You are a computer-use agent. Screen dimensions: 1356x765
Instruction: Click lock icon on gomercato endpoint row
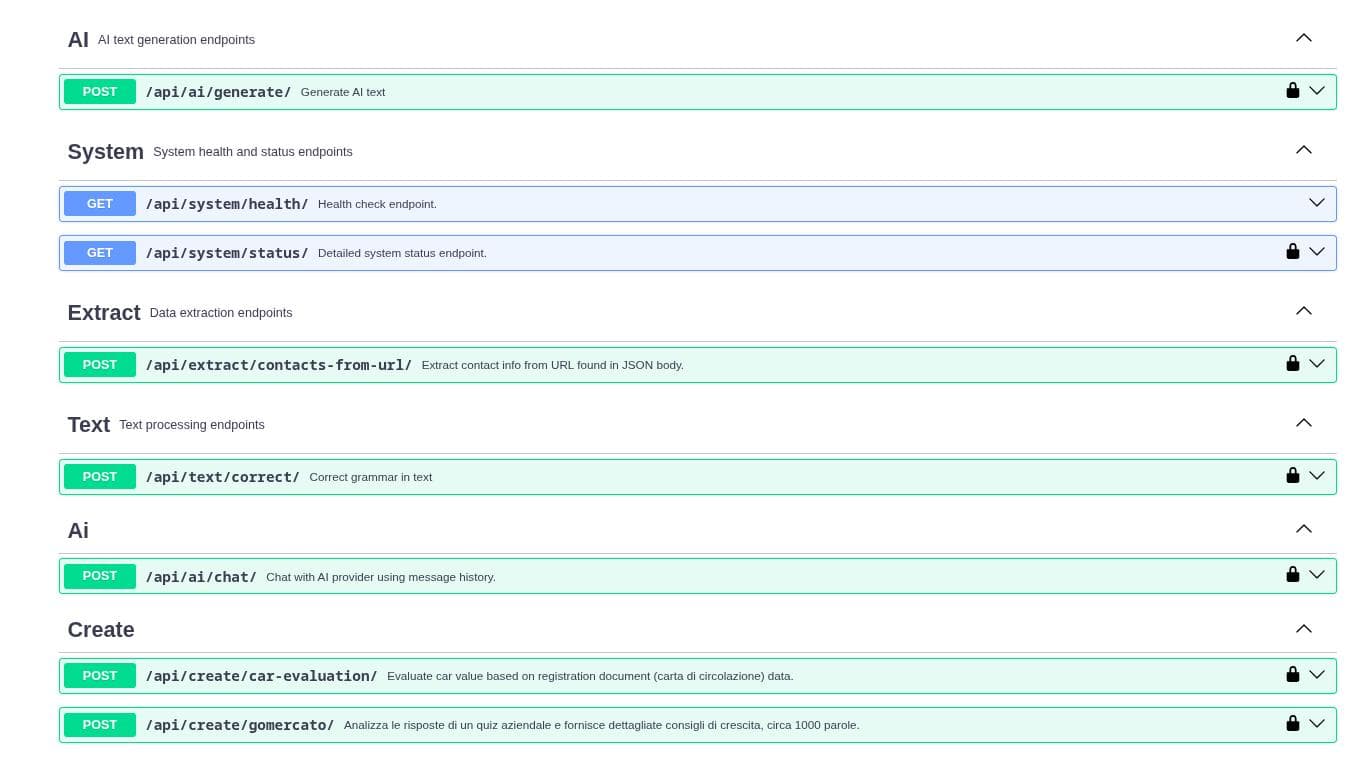tap(1292, 724)
